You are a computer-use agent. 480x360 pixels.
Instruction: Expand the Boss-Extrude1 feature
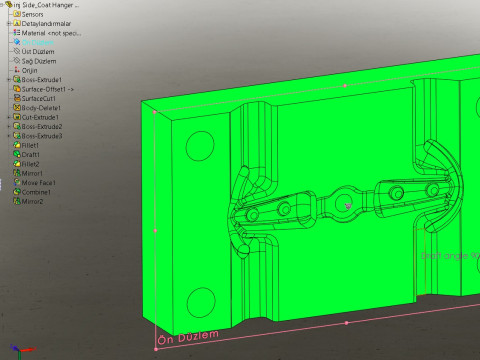click(x=9, y=79)
